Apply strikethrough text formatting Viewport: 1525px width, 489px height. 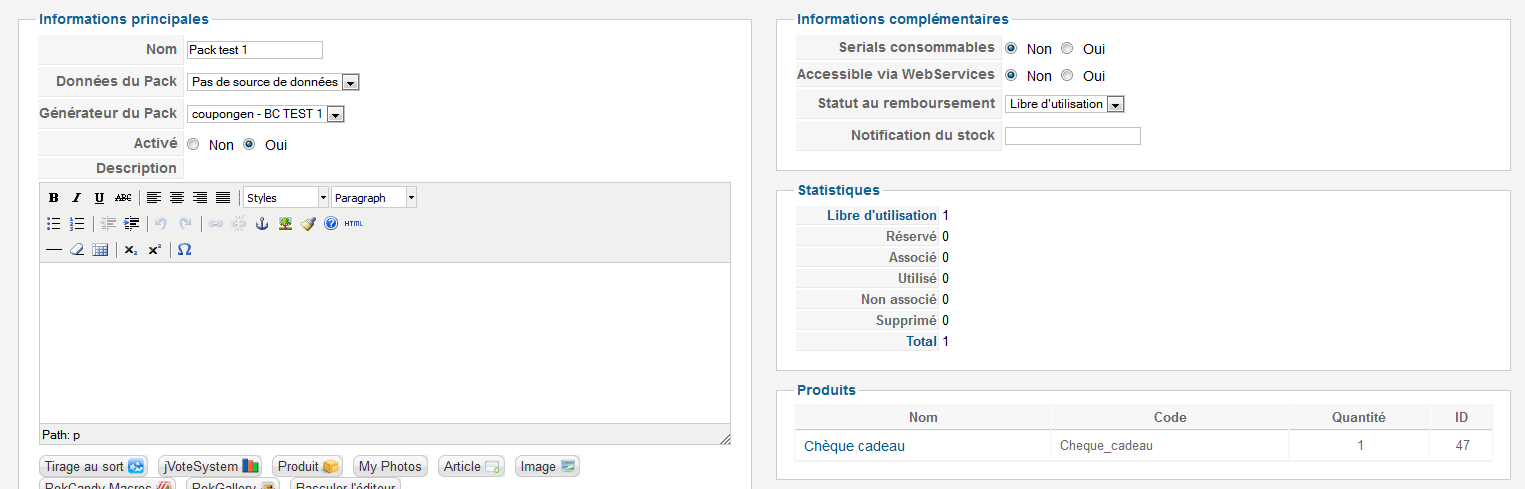tap(123, 198)
